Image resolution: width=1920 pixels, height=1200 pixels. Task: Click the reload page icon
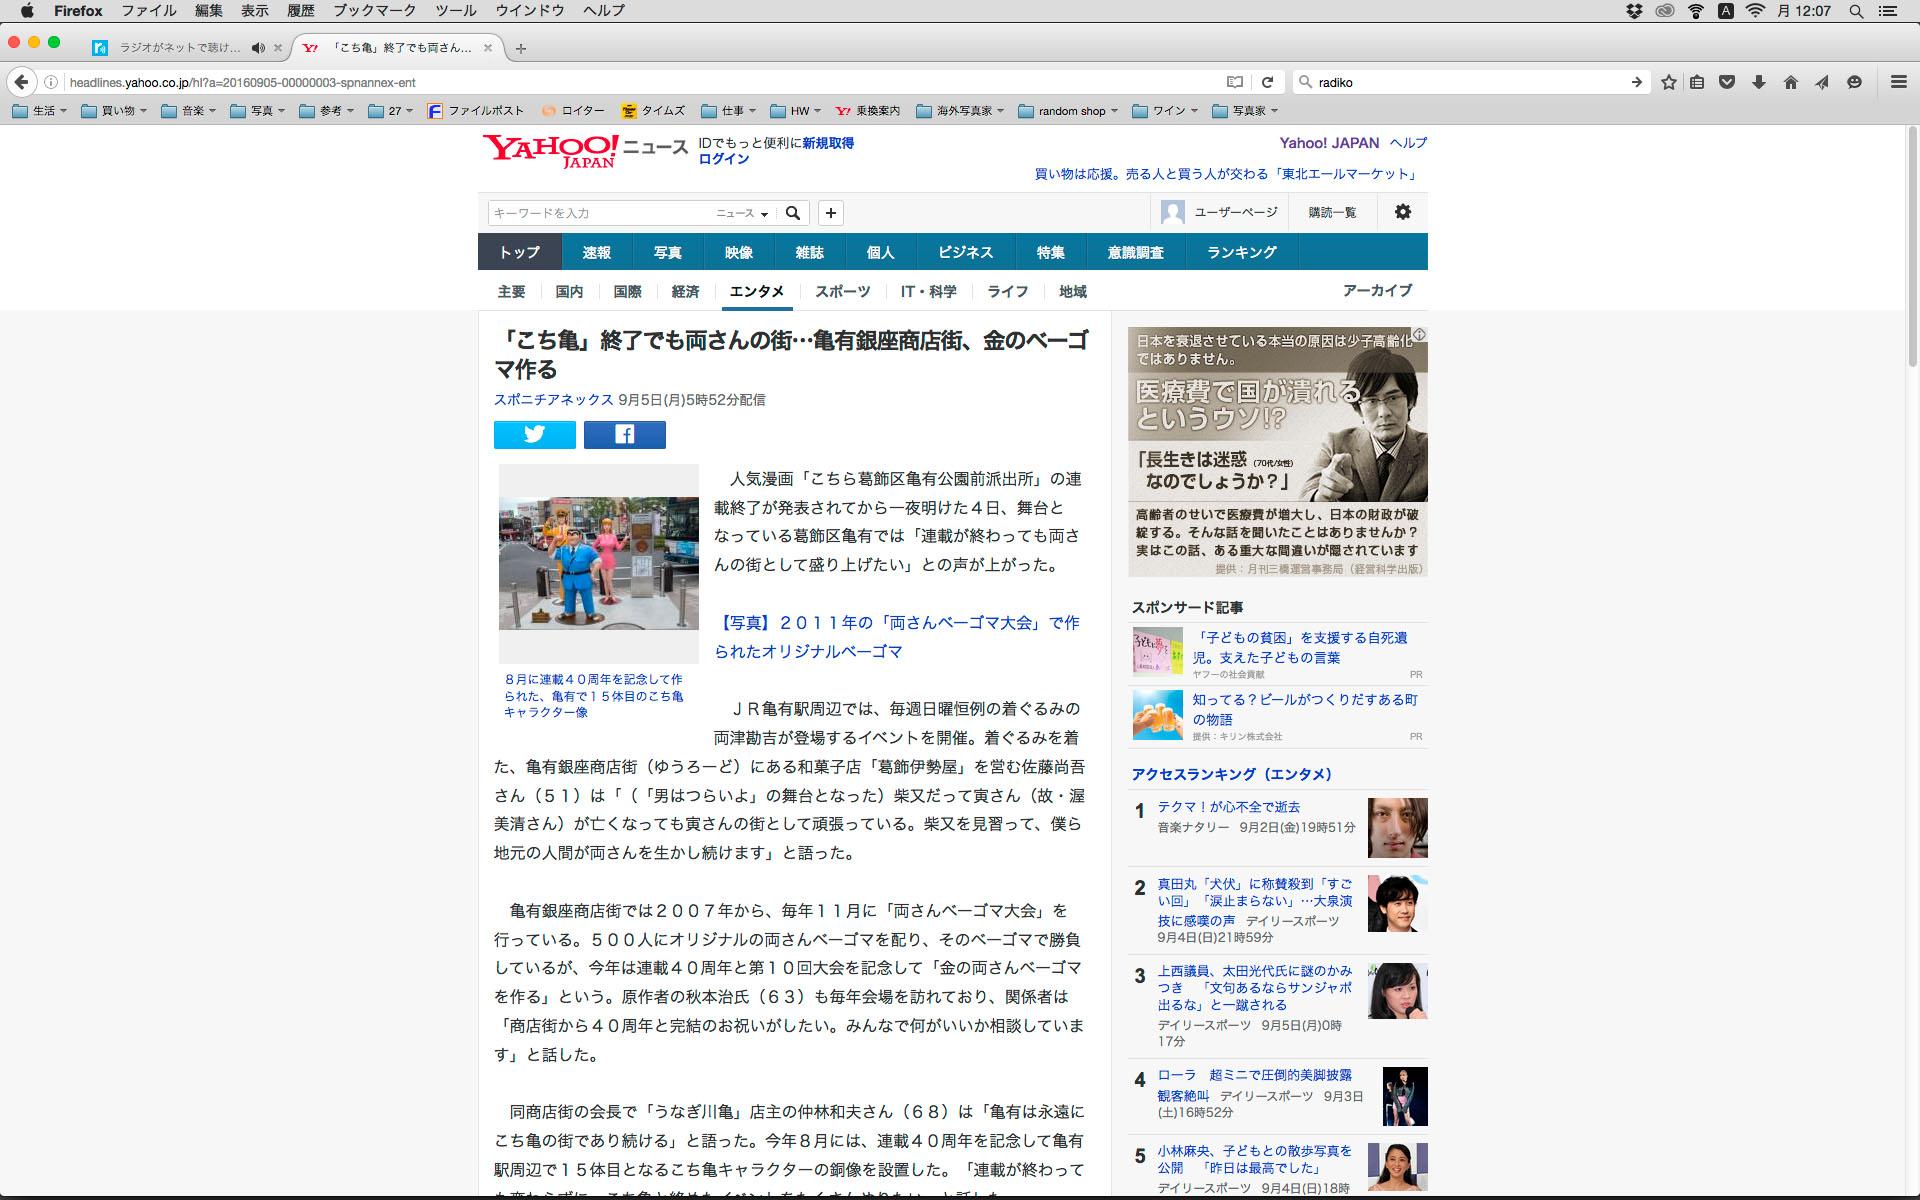(1267, 82)
